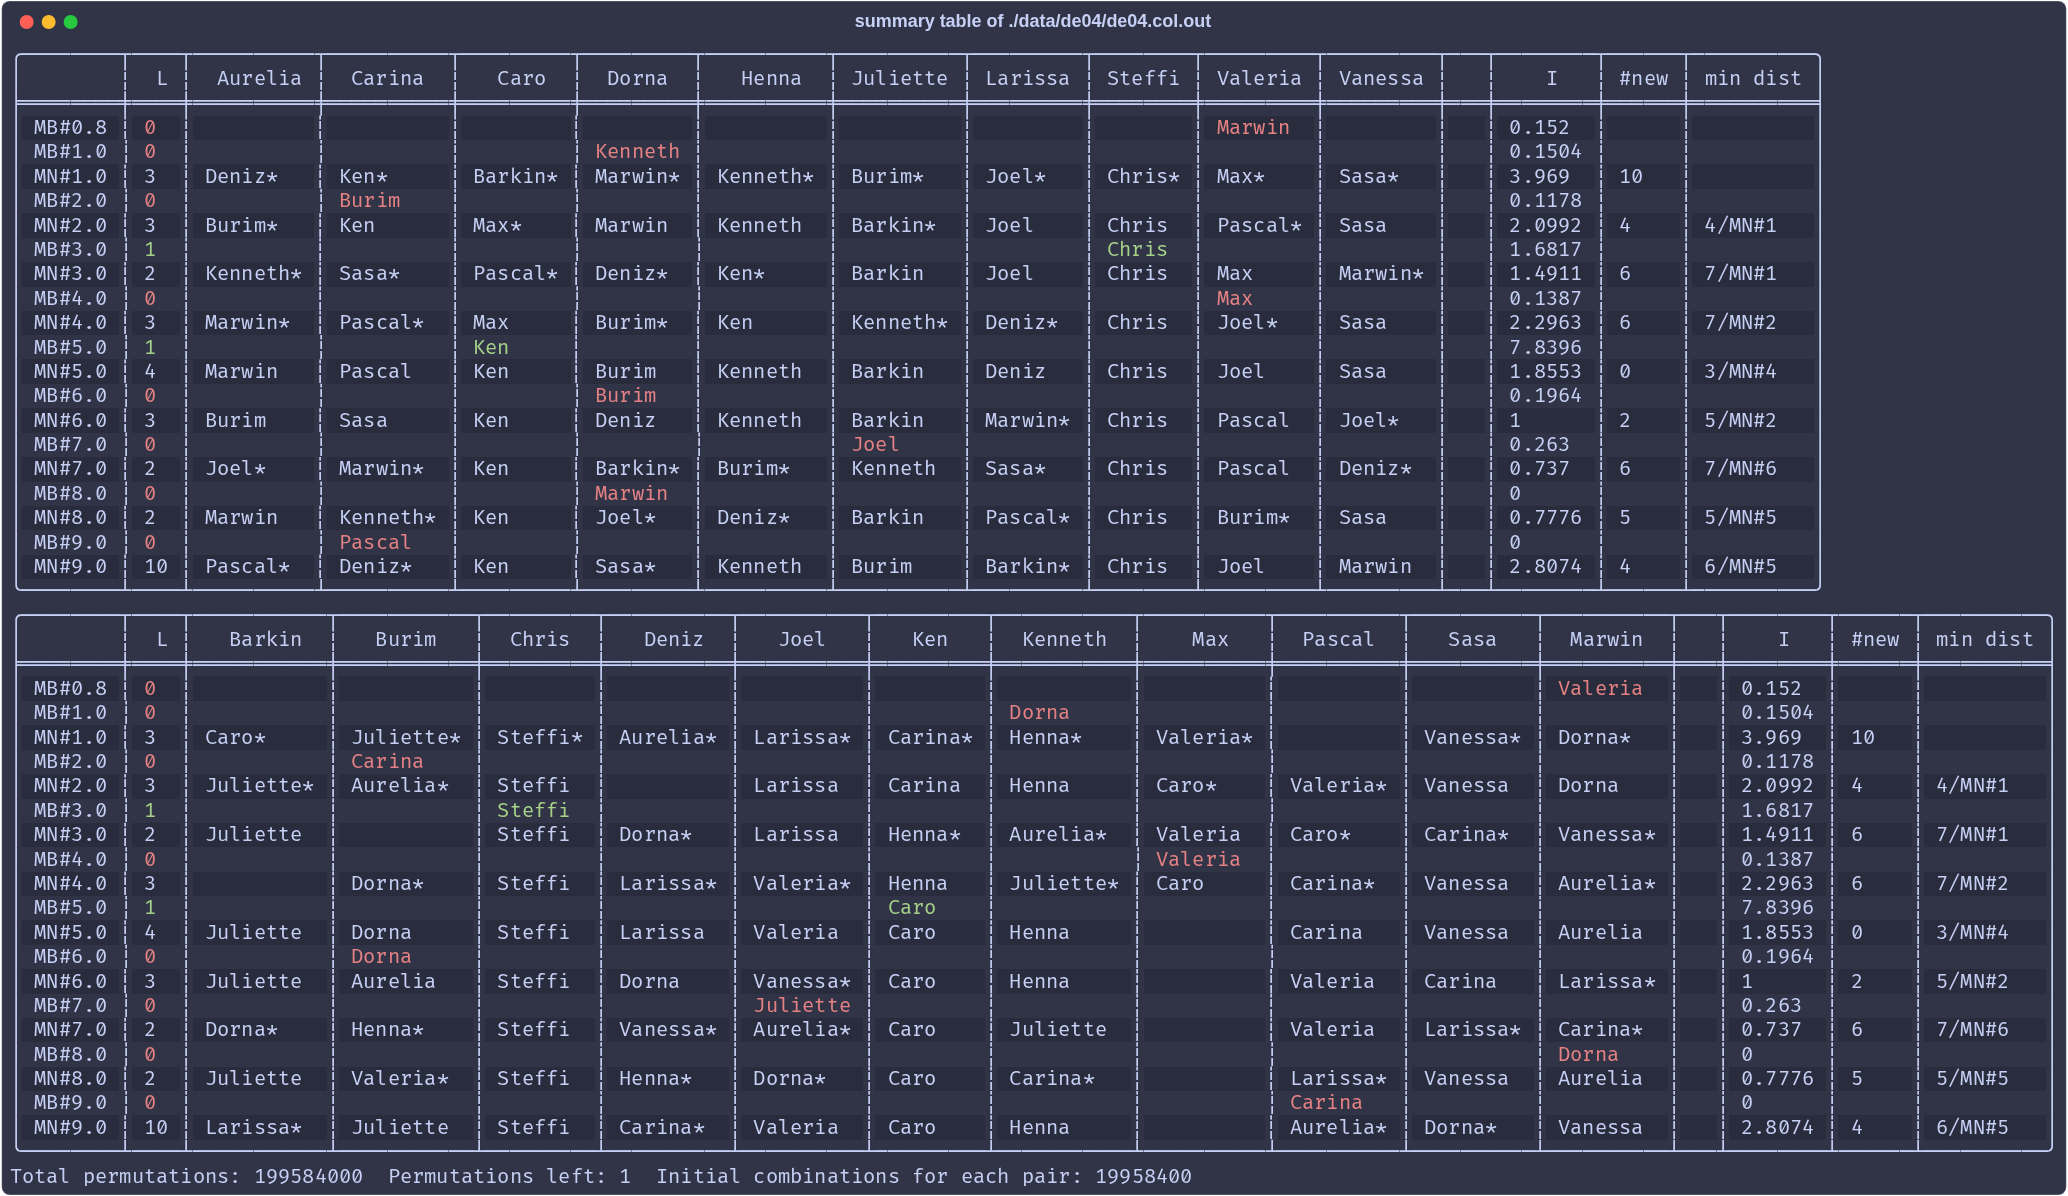Click red 'Max' in top table MB#4.0 row

[x=1234, y=298]
